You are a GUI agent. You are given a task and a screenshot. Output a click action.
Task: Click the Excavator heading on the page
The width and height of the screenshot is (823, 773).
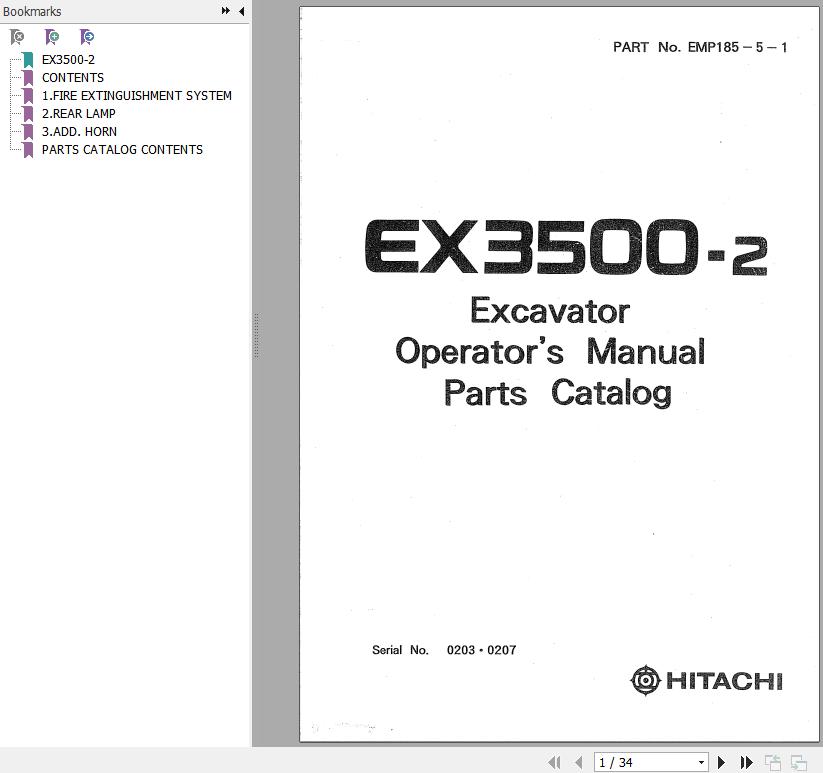click(x=550, y=311)
